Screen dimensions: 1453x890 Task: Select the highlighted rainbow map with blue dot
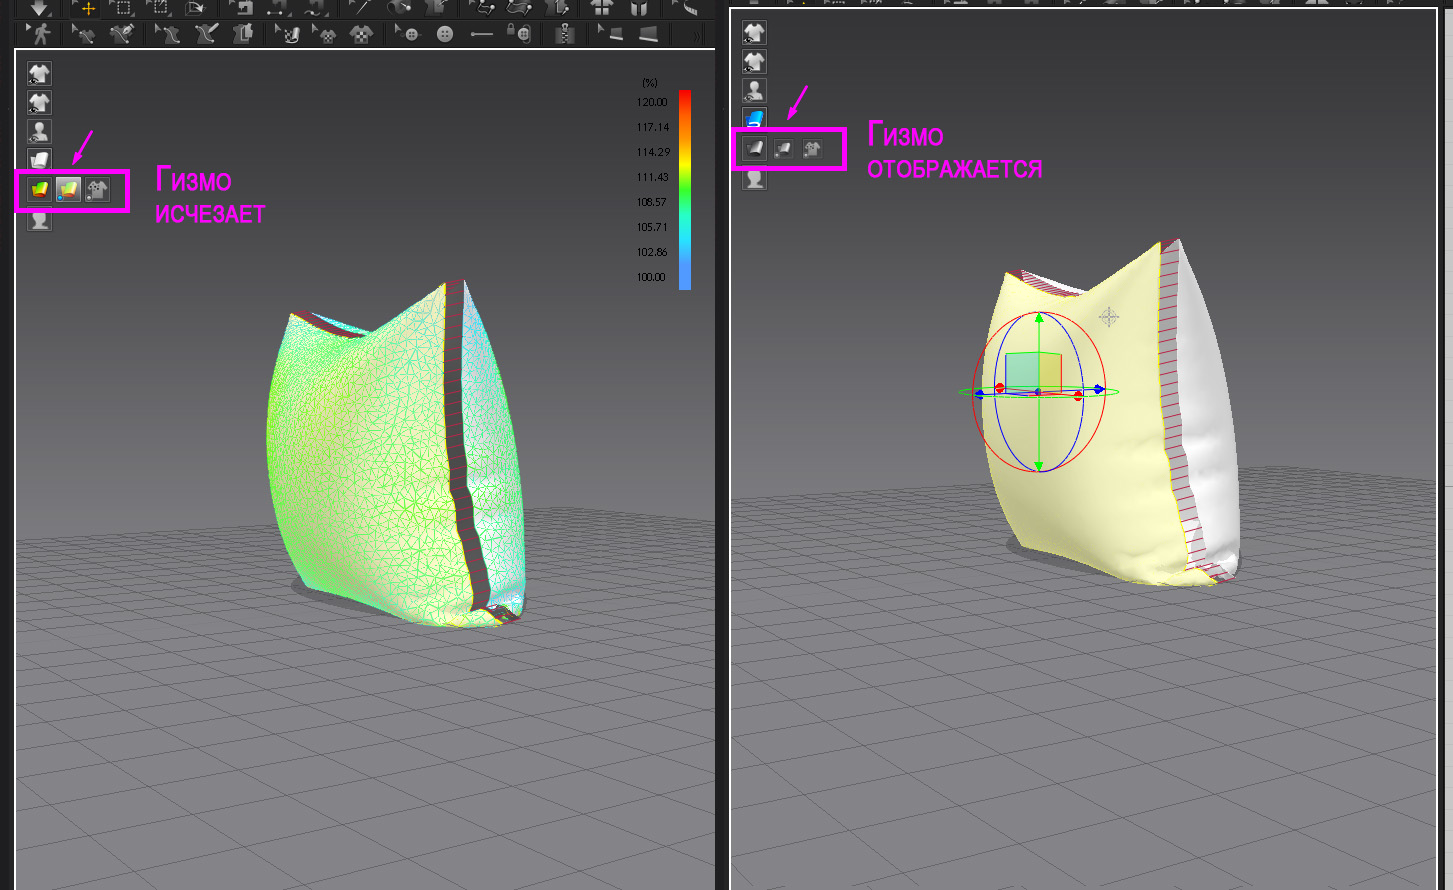pos(68,189)
